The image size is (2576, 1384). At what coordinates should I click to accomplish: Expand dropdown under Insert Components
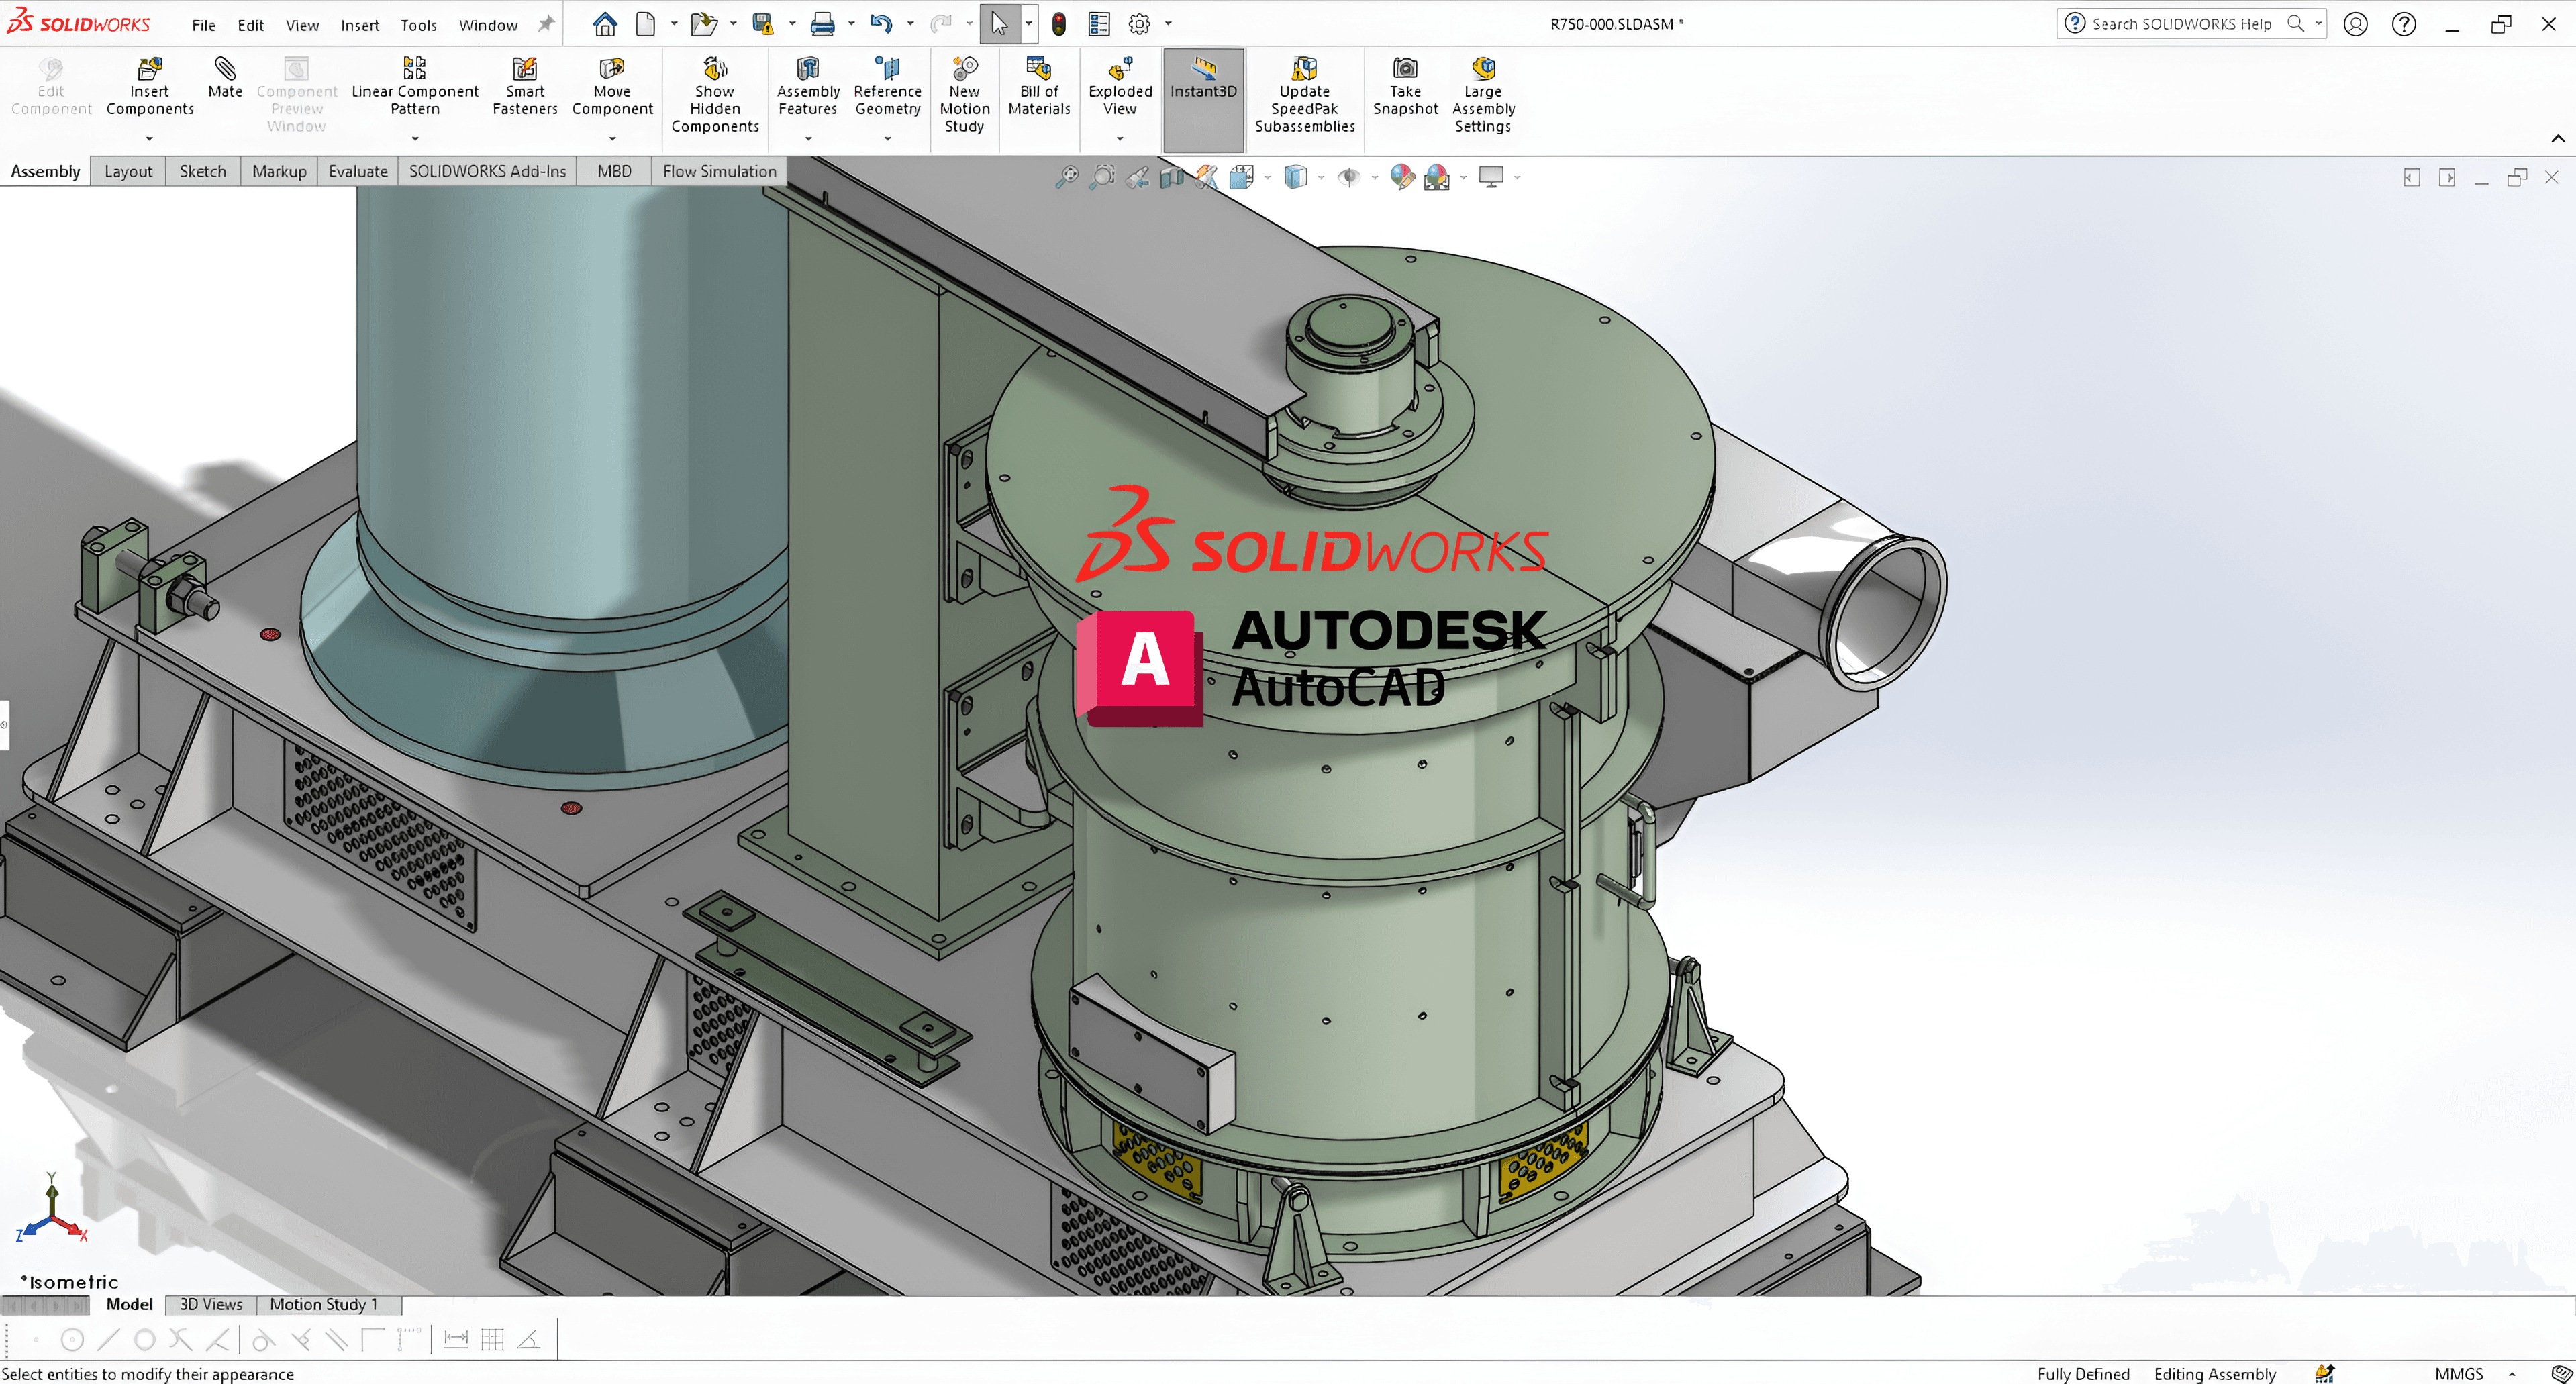[149, 138]
